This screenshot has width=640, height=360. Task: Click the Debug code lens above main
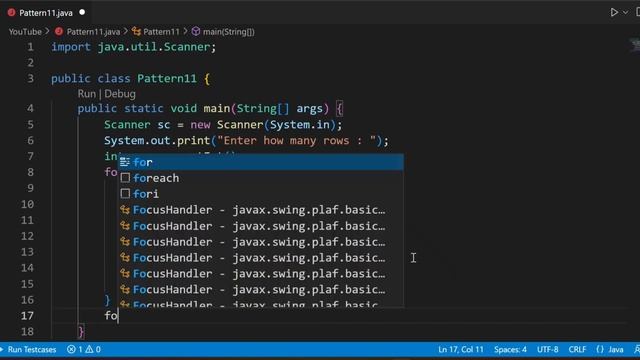(x=120, y=94)
